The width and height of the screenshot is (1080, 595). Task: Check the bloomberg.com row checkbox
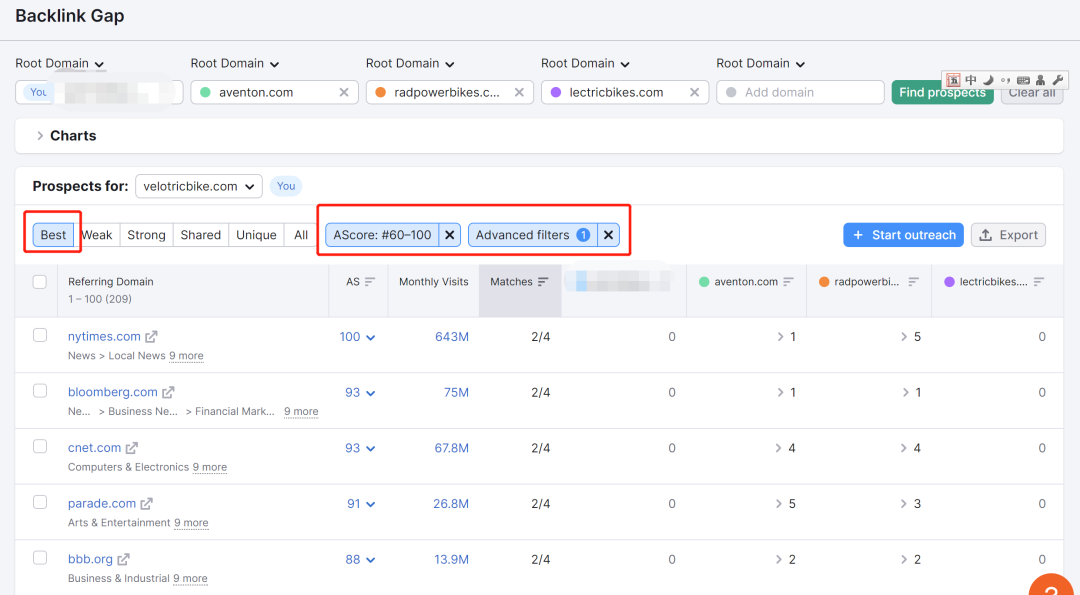click(x=40, y=391)
